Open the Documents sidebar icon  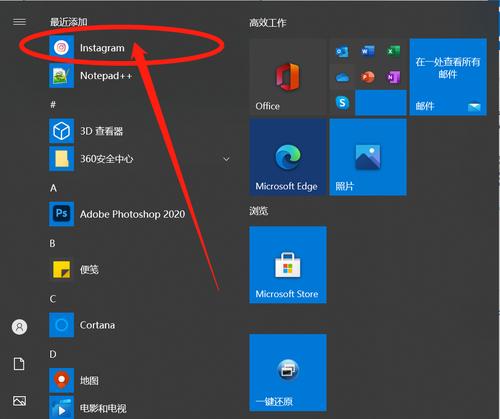coord(19,364)
